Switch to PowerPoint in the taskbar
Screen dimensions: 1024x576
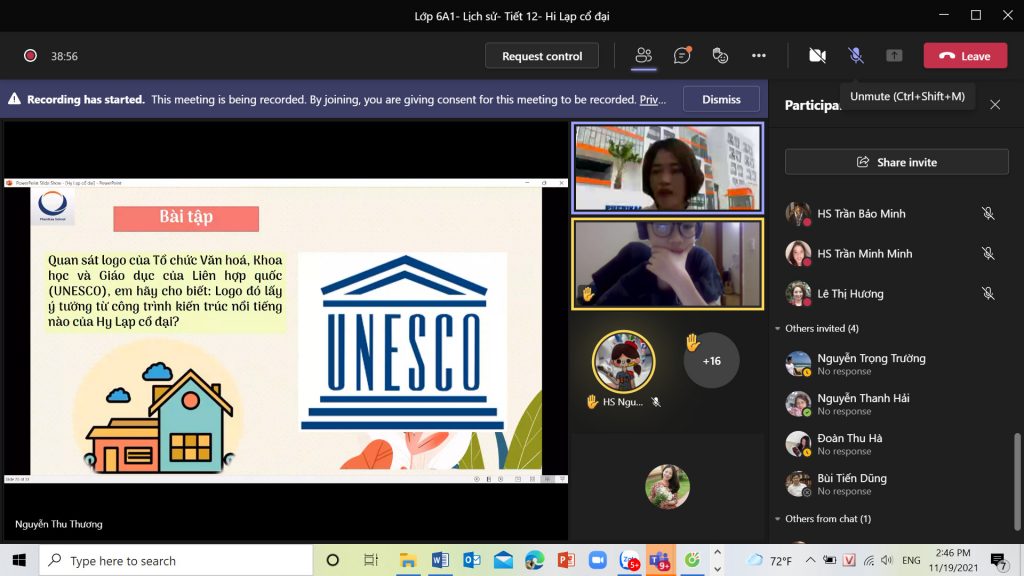coord(566,560)
